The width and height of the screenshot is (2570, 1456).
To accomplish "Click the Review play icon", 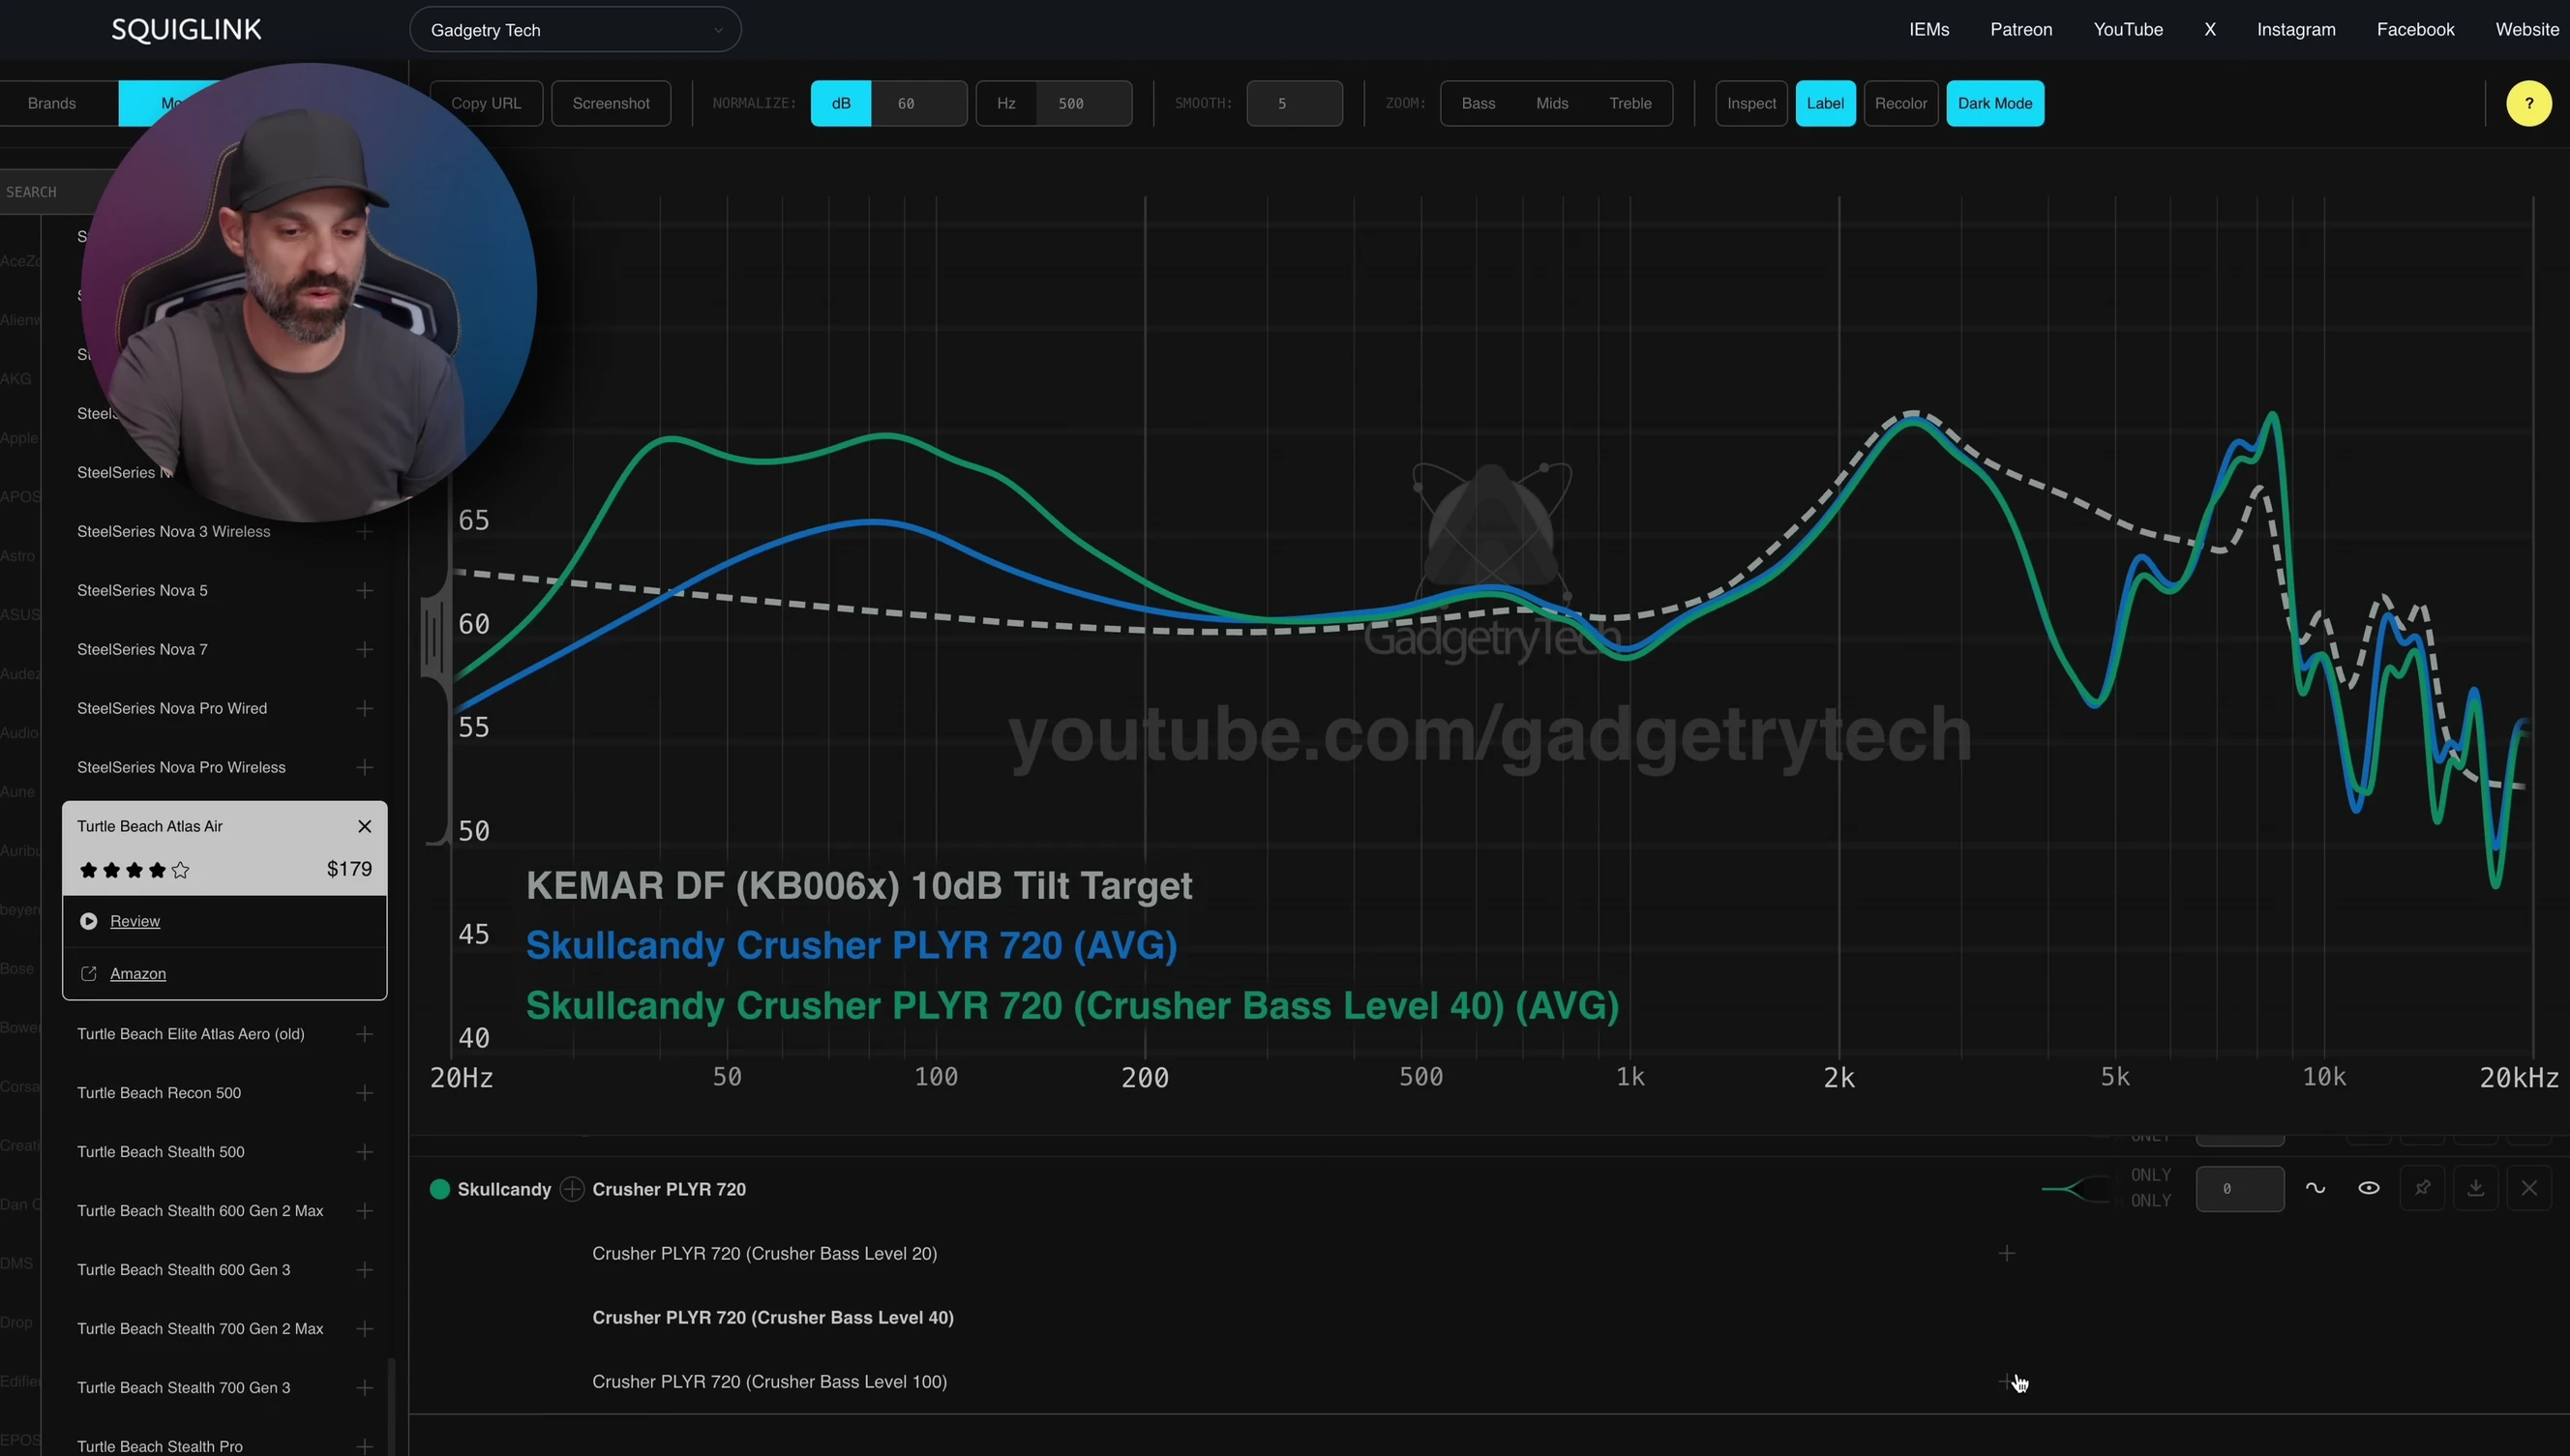I will [x=88, y=921].
